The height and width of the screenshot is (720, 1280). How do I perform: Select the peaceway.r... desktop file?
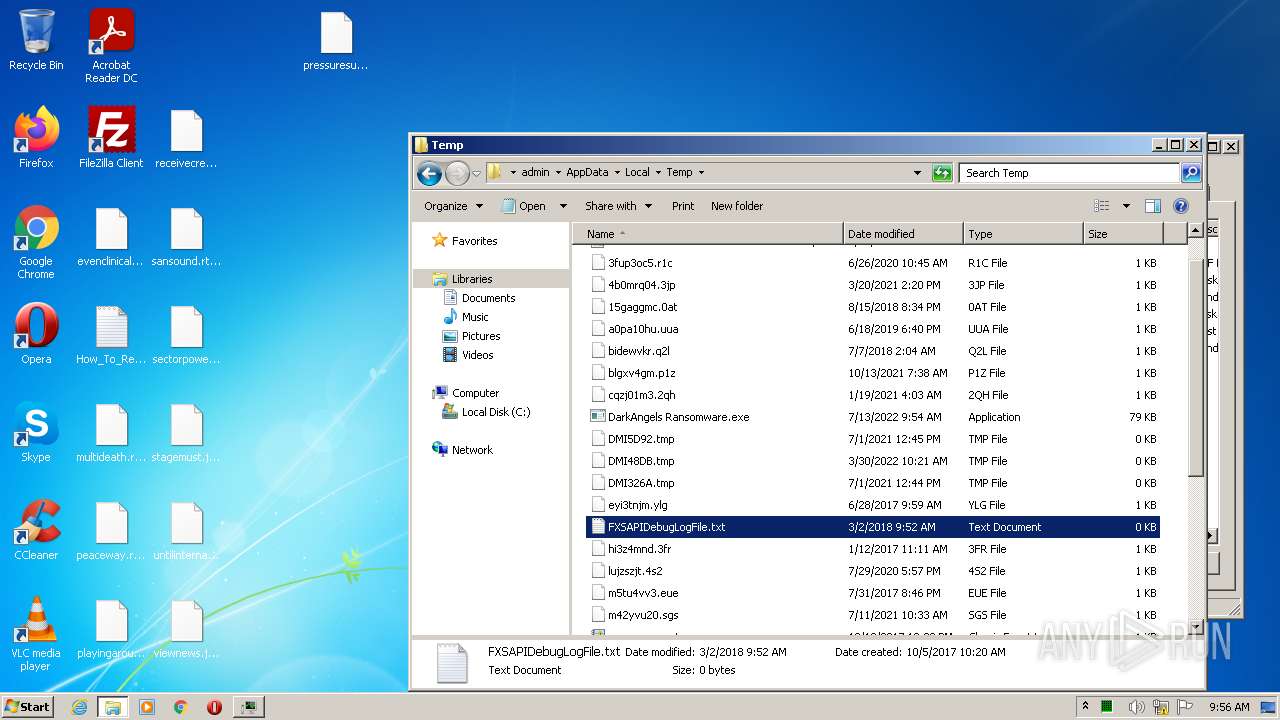point(111,530)
